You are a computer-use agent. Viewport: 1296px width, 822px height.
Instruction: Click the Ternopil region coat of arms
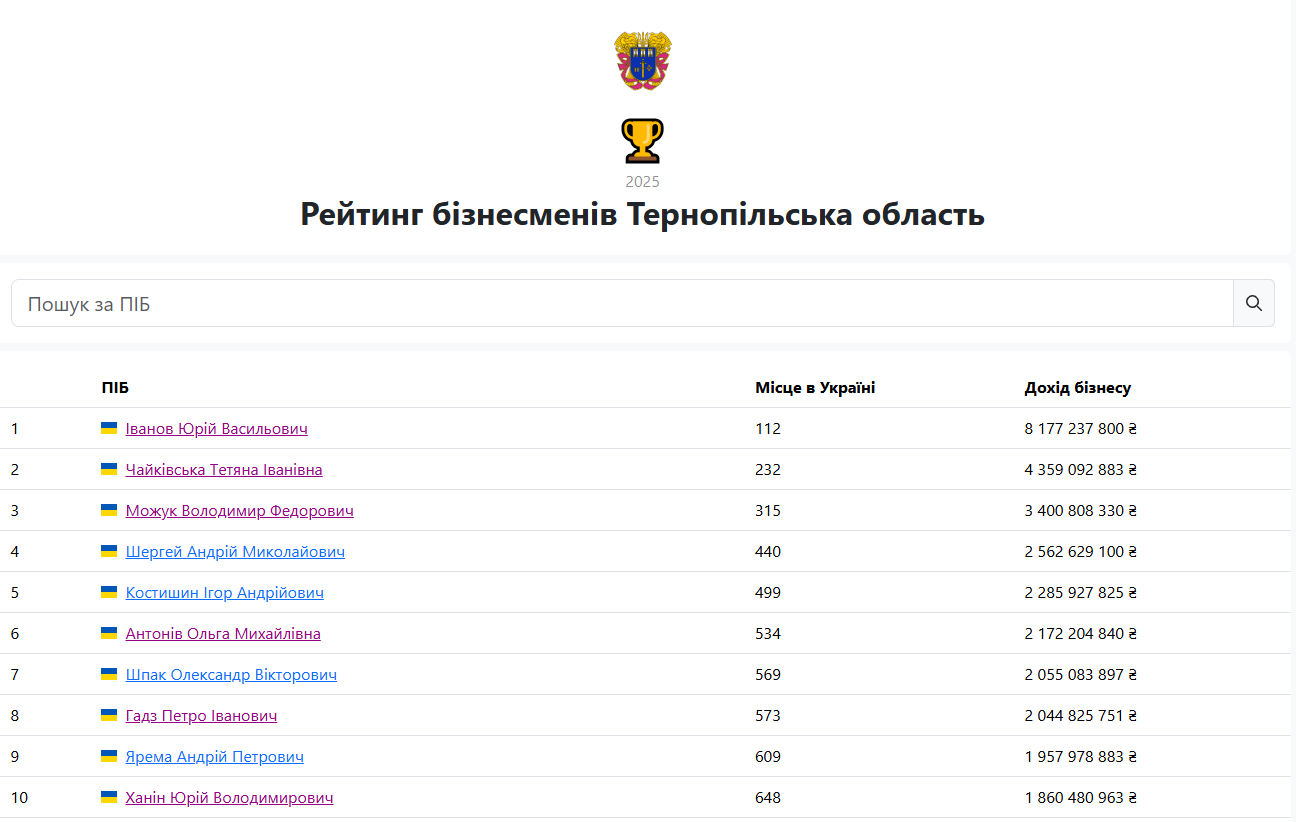pyautogui.click(x=643, y=61)
